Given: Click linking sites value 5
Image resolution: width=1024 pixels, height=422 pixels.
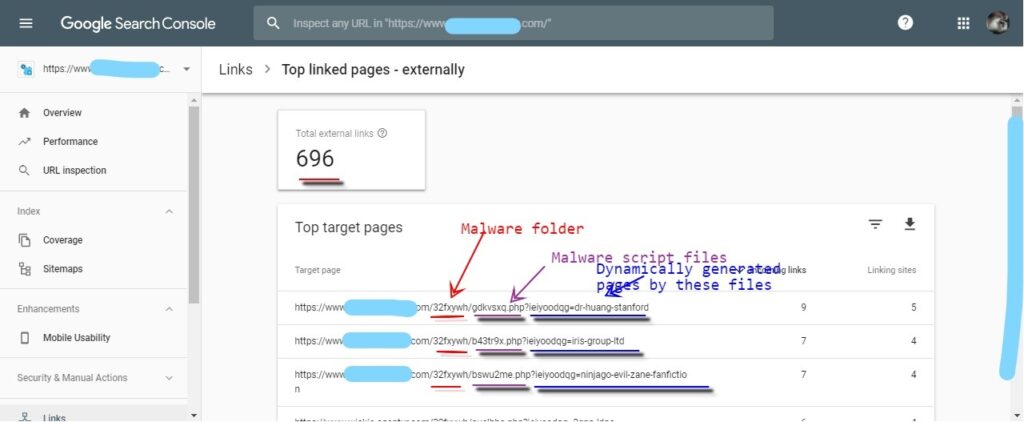Looking at the screenshot, I should tap(914, 307).
